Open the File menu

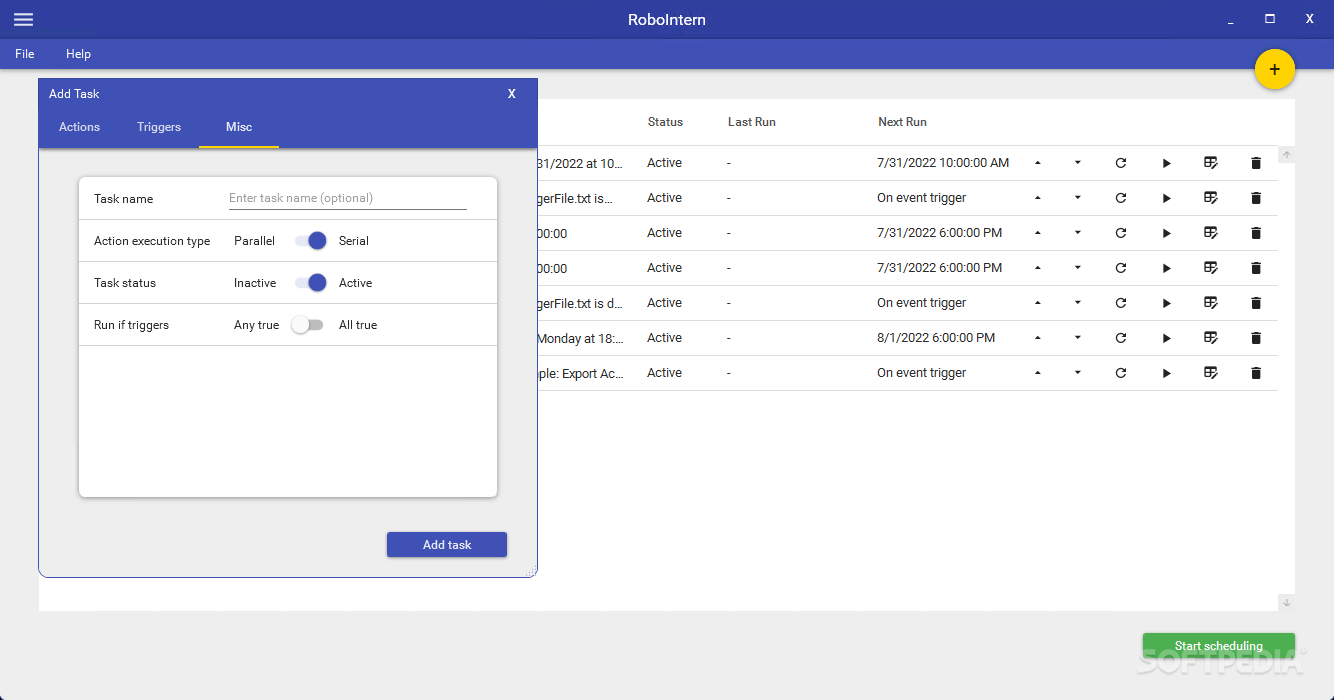pos(25,54)
